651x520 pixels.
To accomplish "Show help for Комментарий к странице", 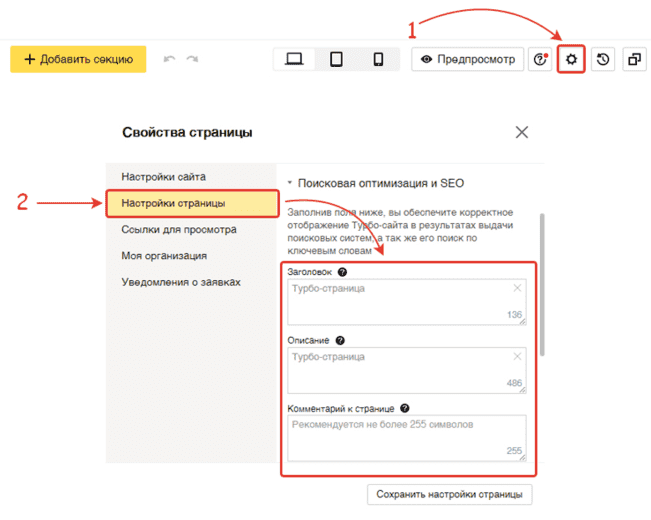I will (405, 408).
